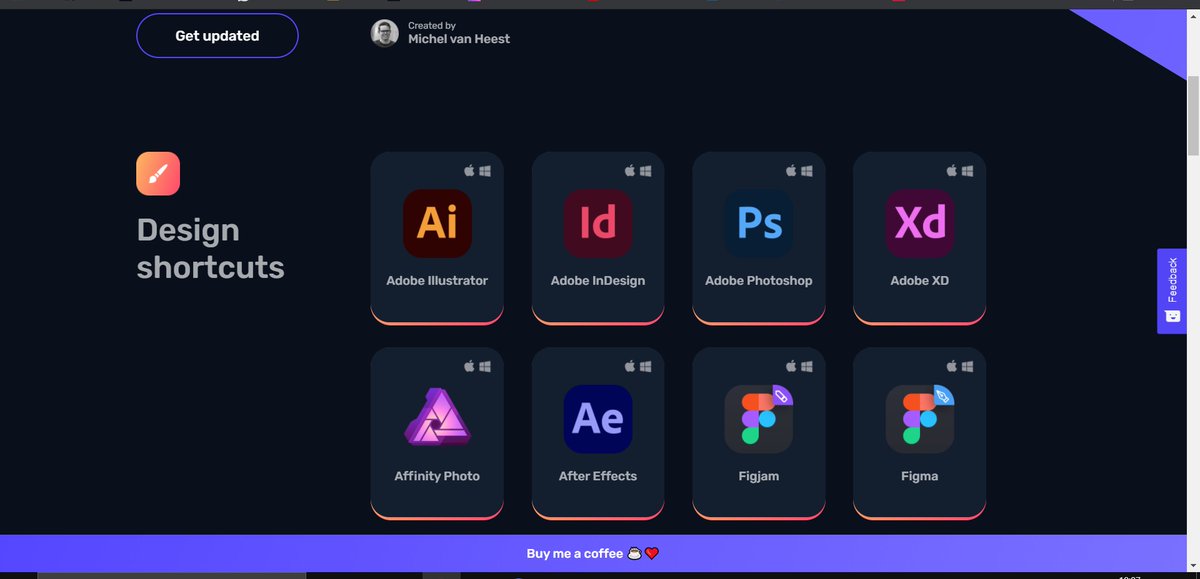Image resolution: width=1200 pixels, height=579 pixels.
Task: Click the paintbrush Design category icon
Action: coord(158,174)
